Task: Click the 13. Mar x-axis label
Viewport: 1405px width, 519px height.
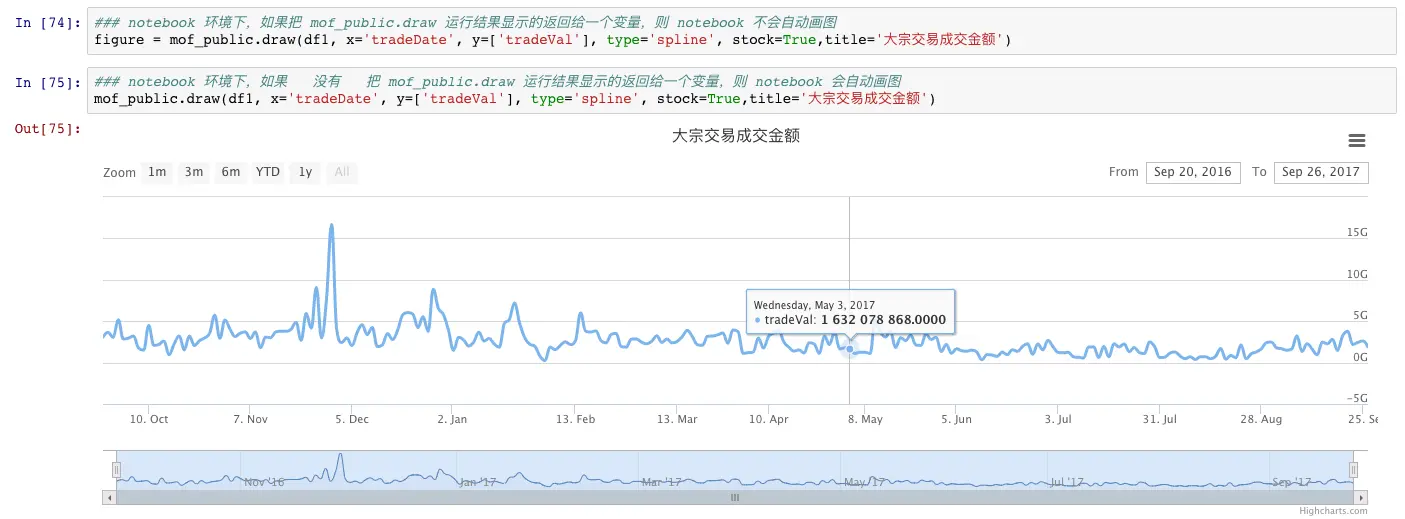Action: [x=677, y=419]
